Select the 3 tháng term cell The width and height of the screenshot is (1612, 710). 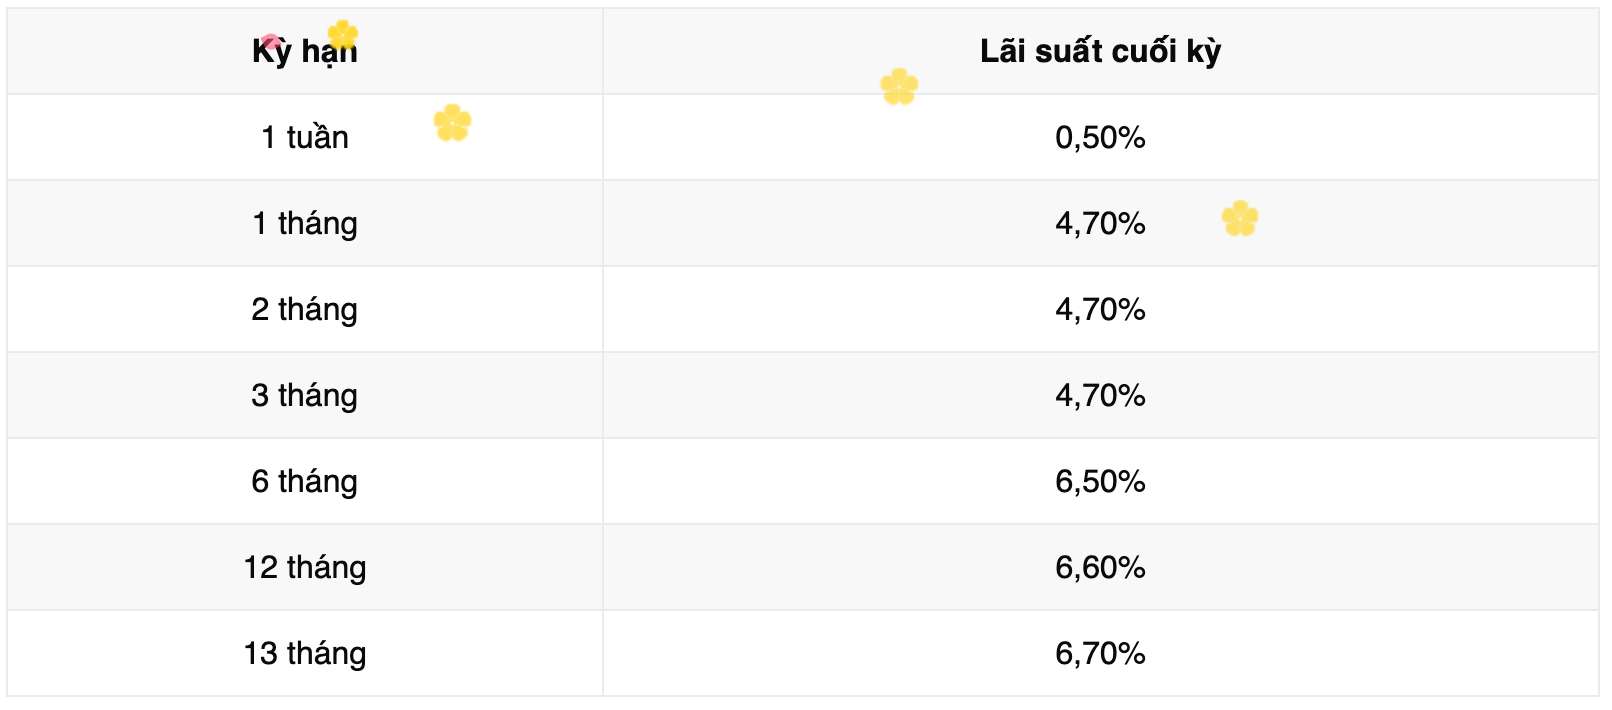click(304, 395)
